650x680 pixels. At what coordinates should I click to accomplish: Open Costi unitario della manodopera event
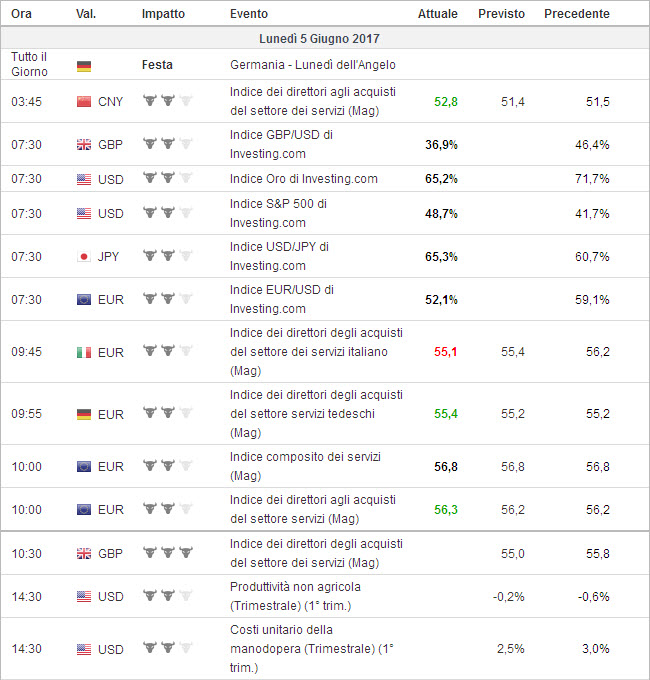311,648
